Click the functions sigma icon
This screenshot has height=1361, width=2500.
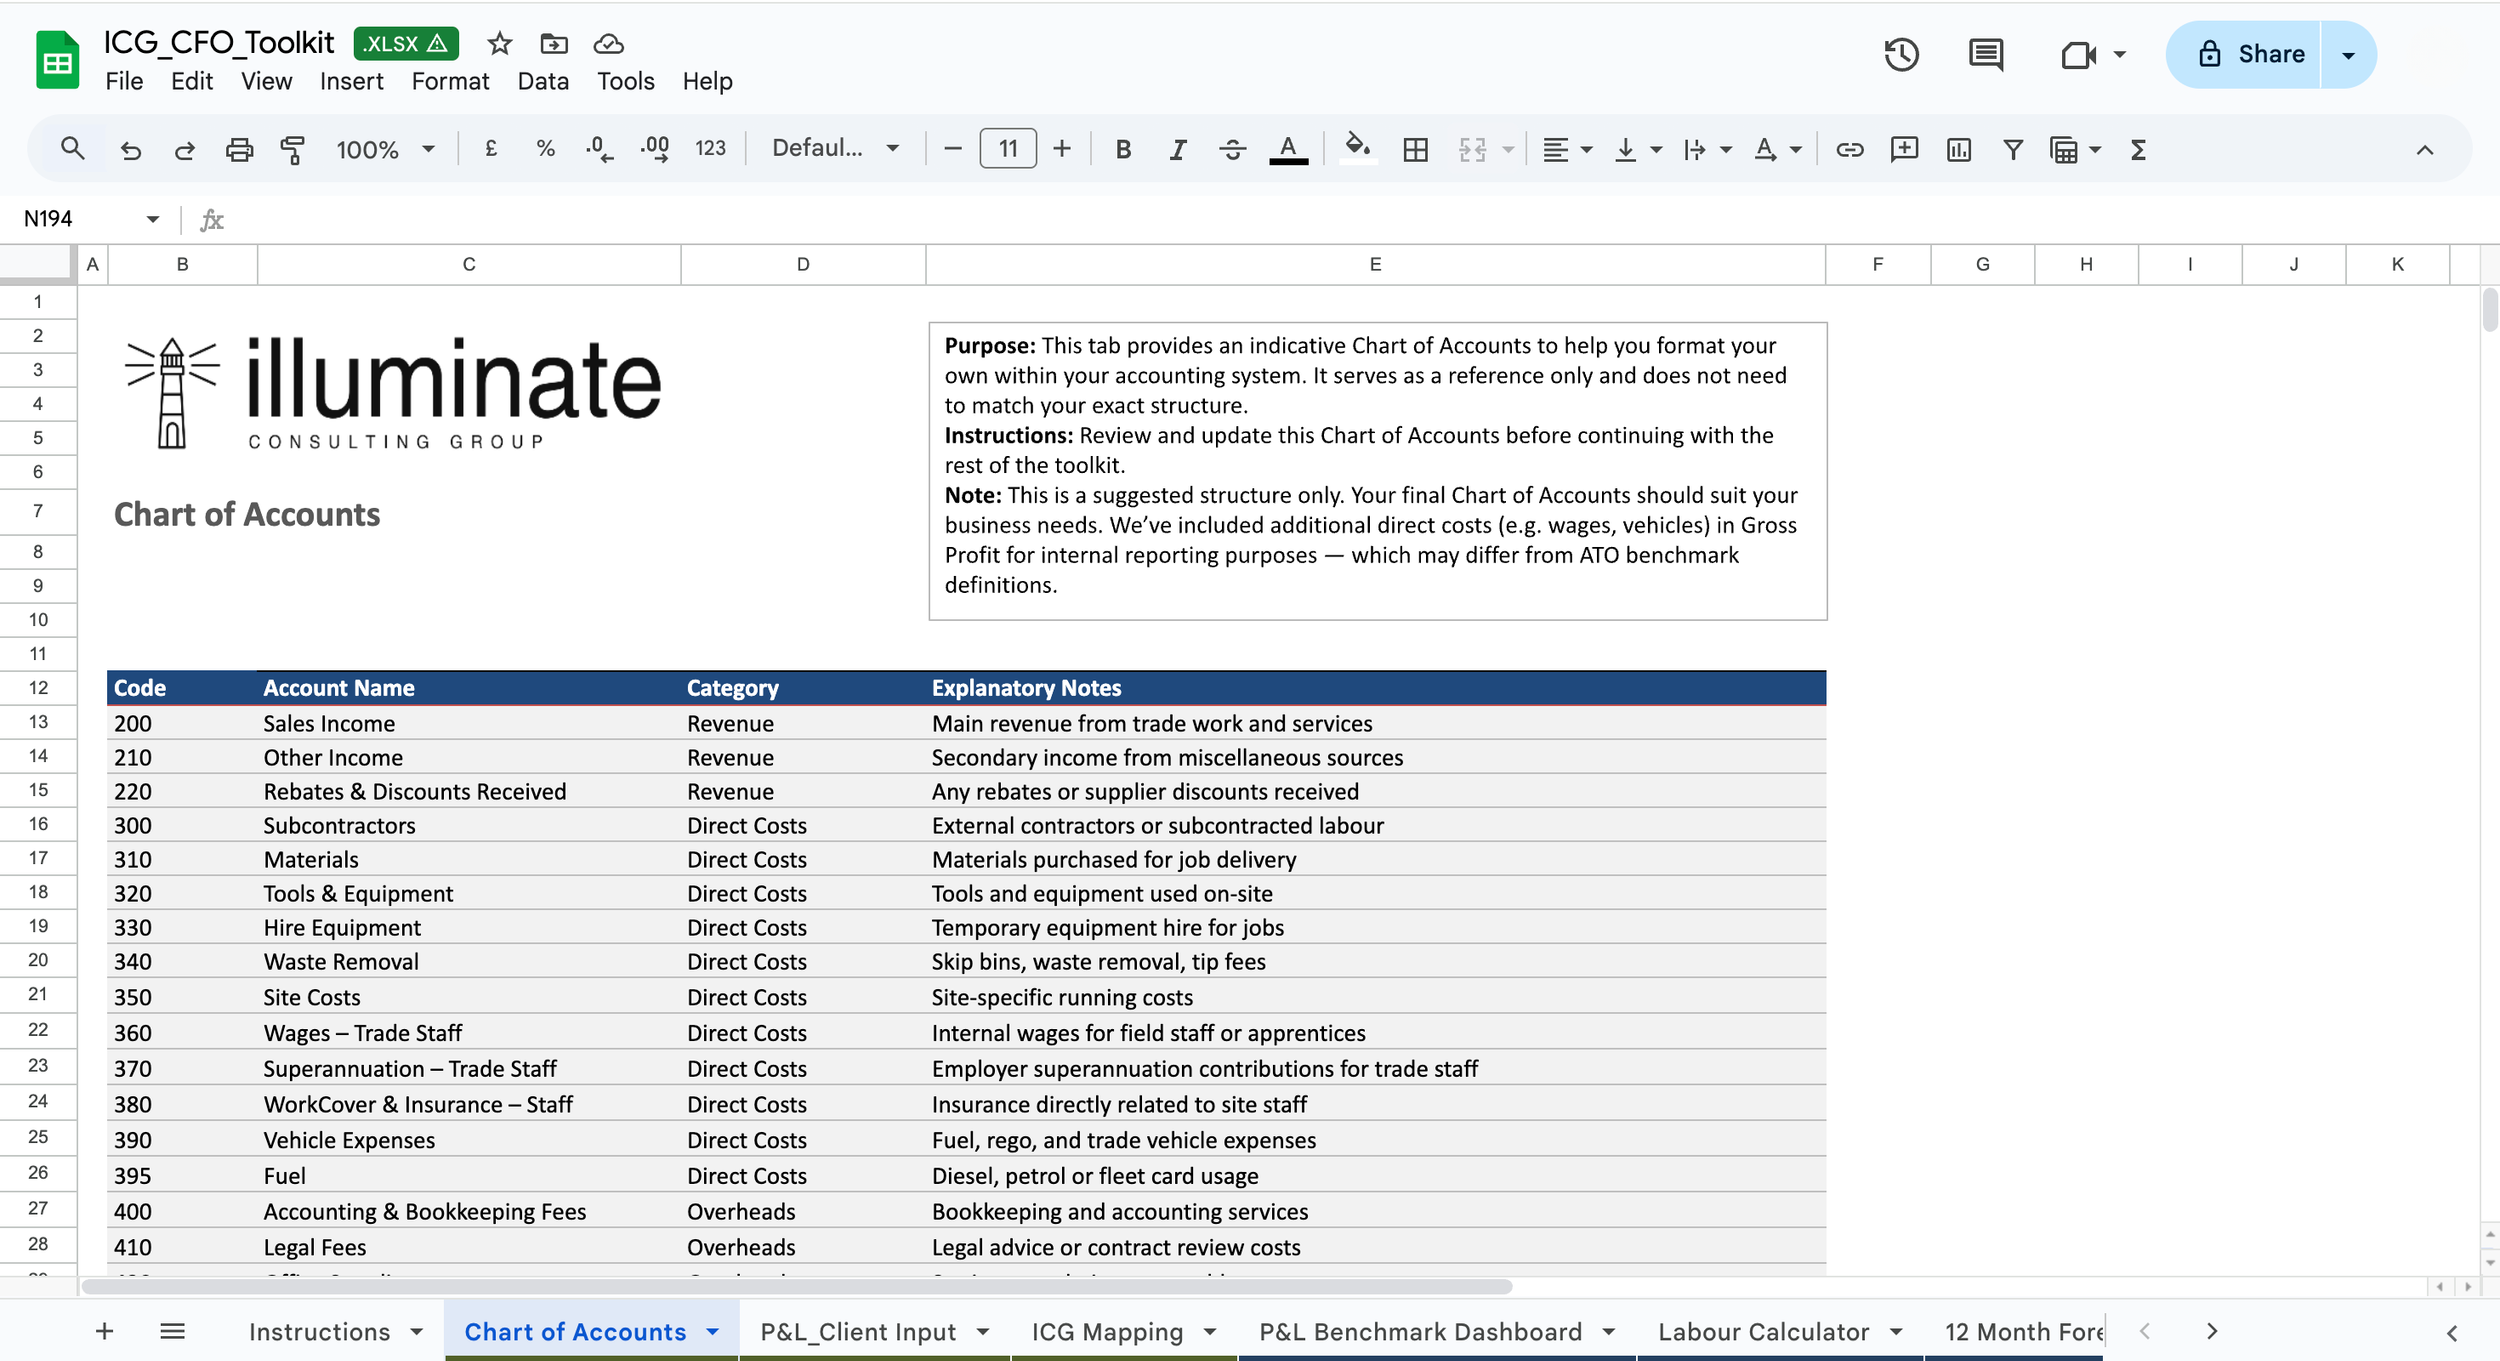(x=2138, y=150)
